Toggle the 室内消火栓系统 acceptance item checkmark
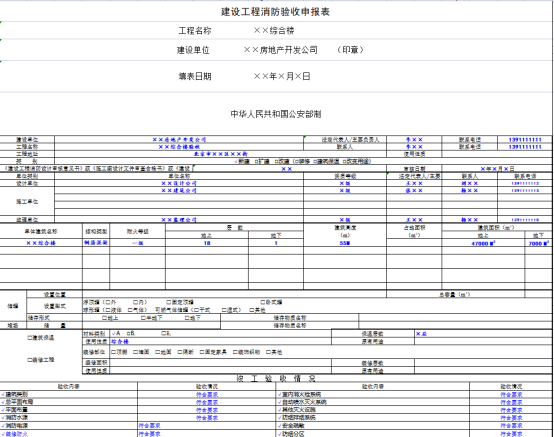This screenshot has width=554, height=437. (279, 394)
